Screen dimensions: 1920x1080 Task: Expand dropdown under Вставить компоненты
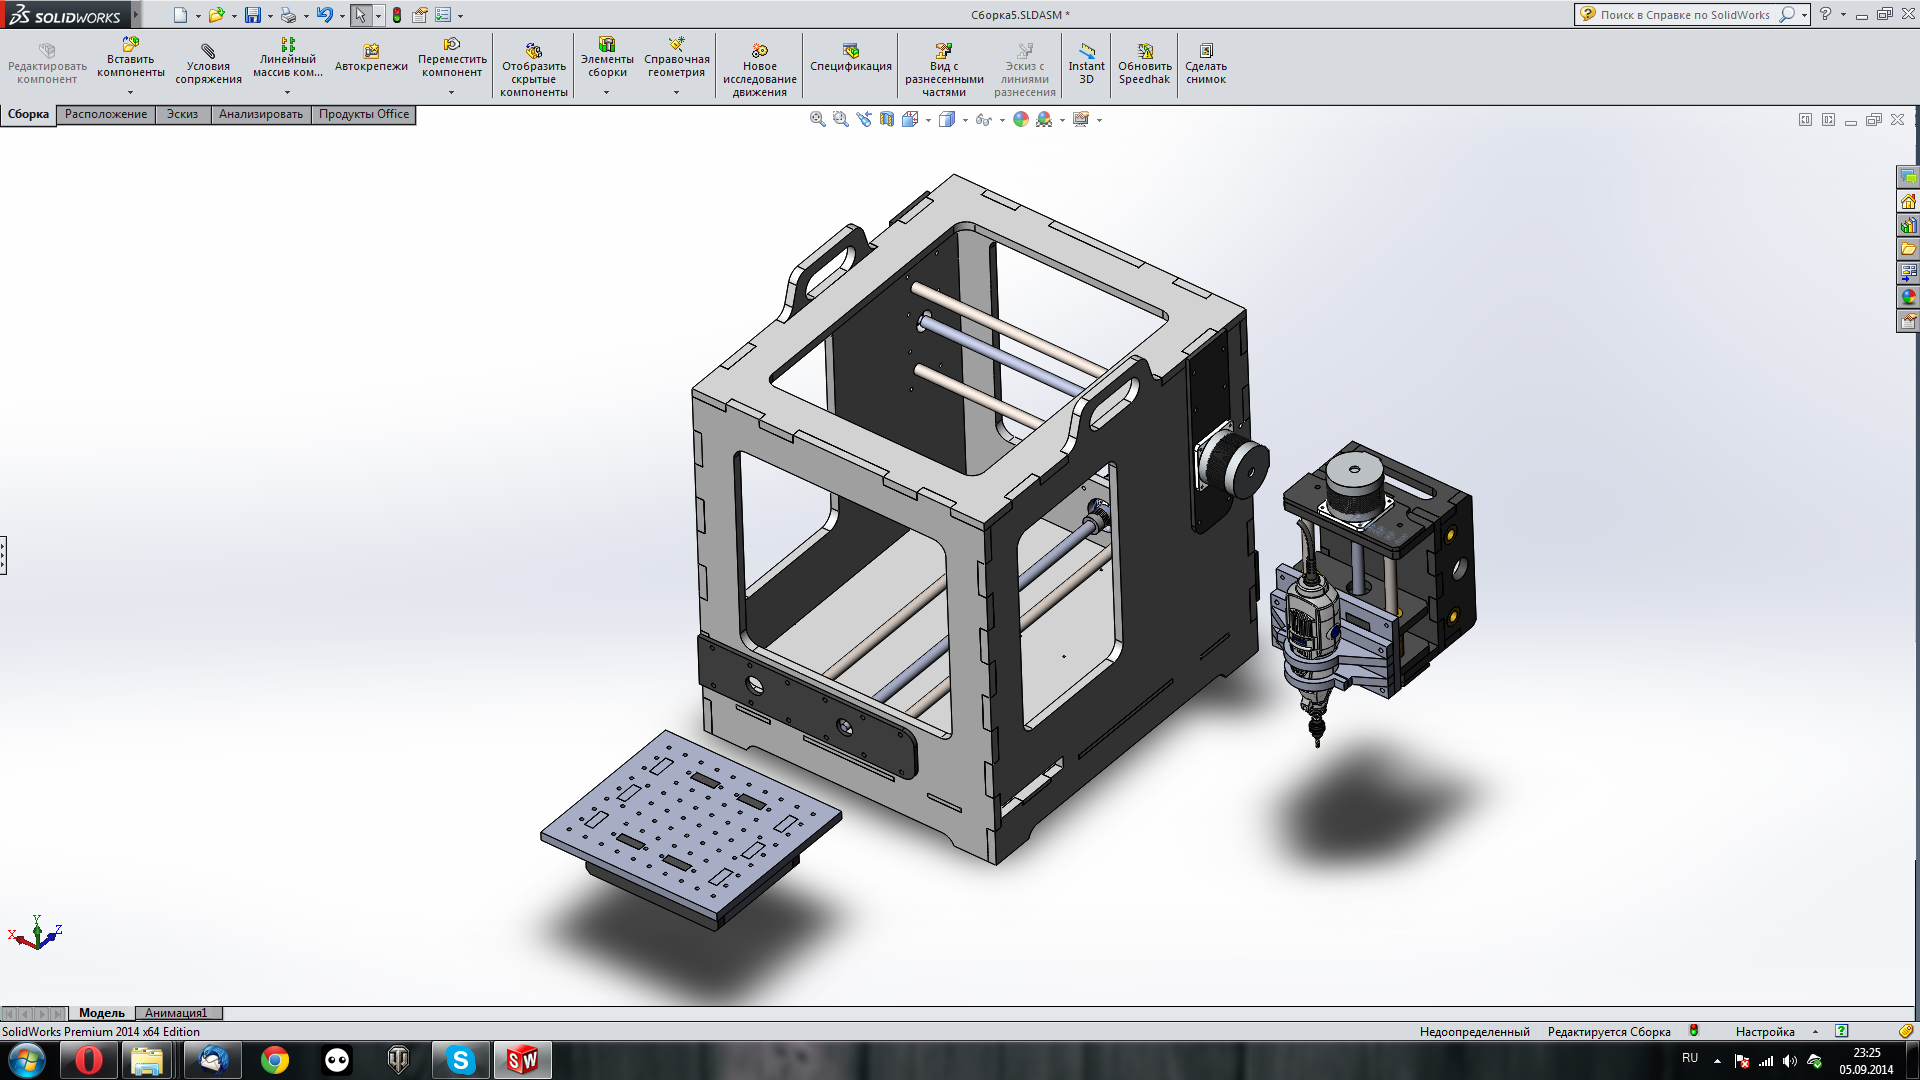coord(130,92)
